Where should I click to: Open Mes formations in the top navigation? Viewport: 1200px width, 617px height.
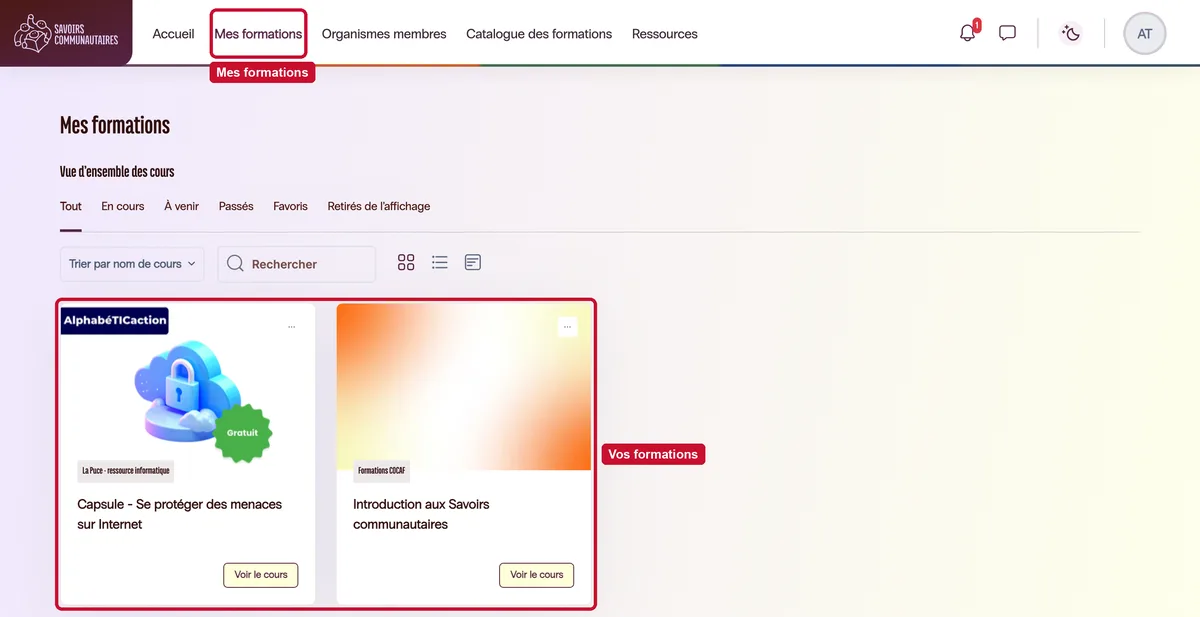[258, 34]
